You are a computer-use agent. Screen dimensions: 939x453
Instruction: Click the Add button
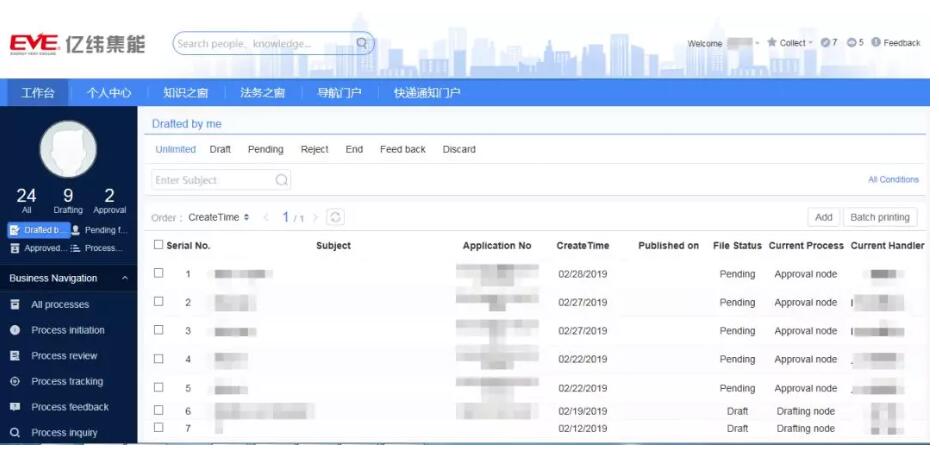[823, 218]
